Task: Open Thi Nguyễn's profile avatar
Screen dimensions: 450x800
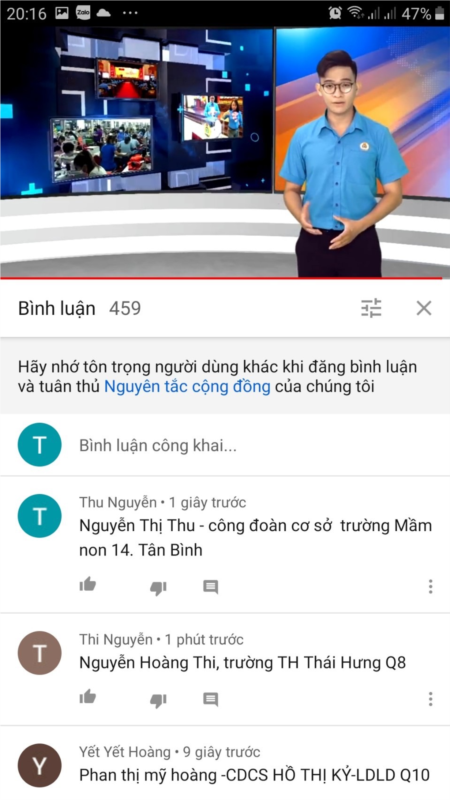Action: coord(40,653)
